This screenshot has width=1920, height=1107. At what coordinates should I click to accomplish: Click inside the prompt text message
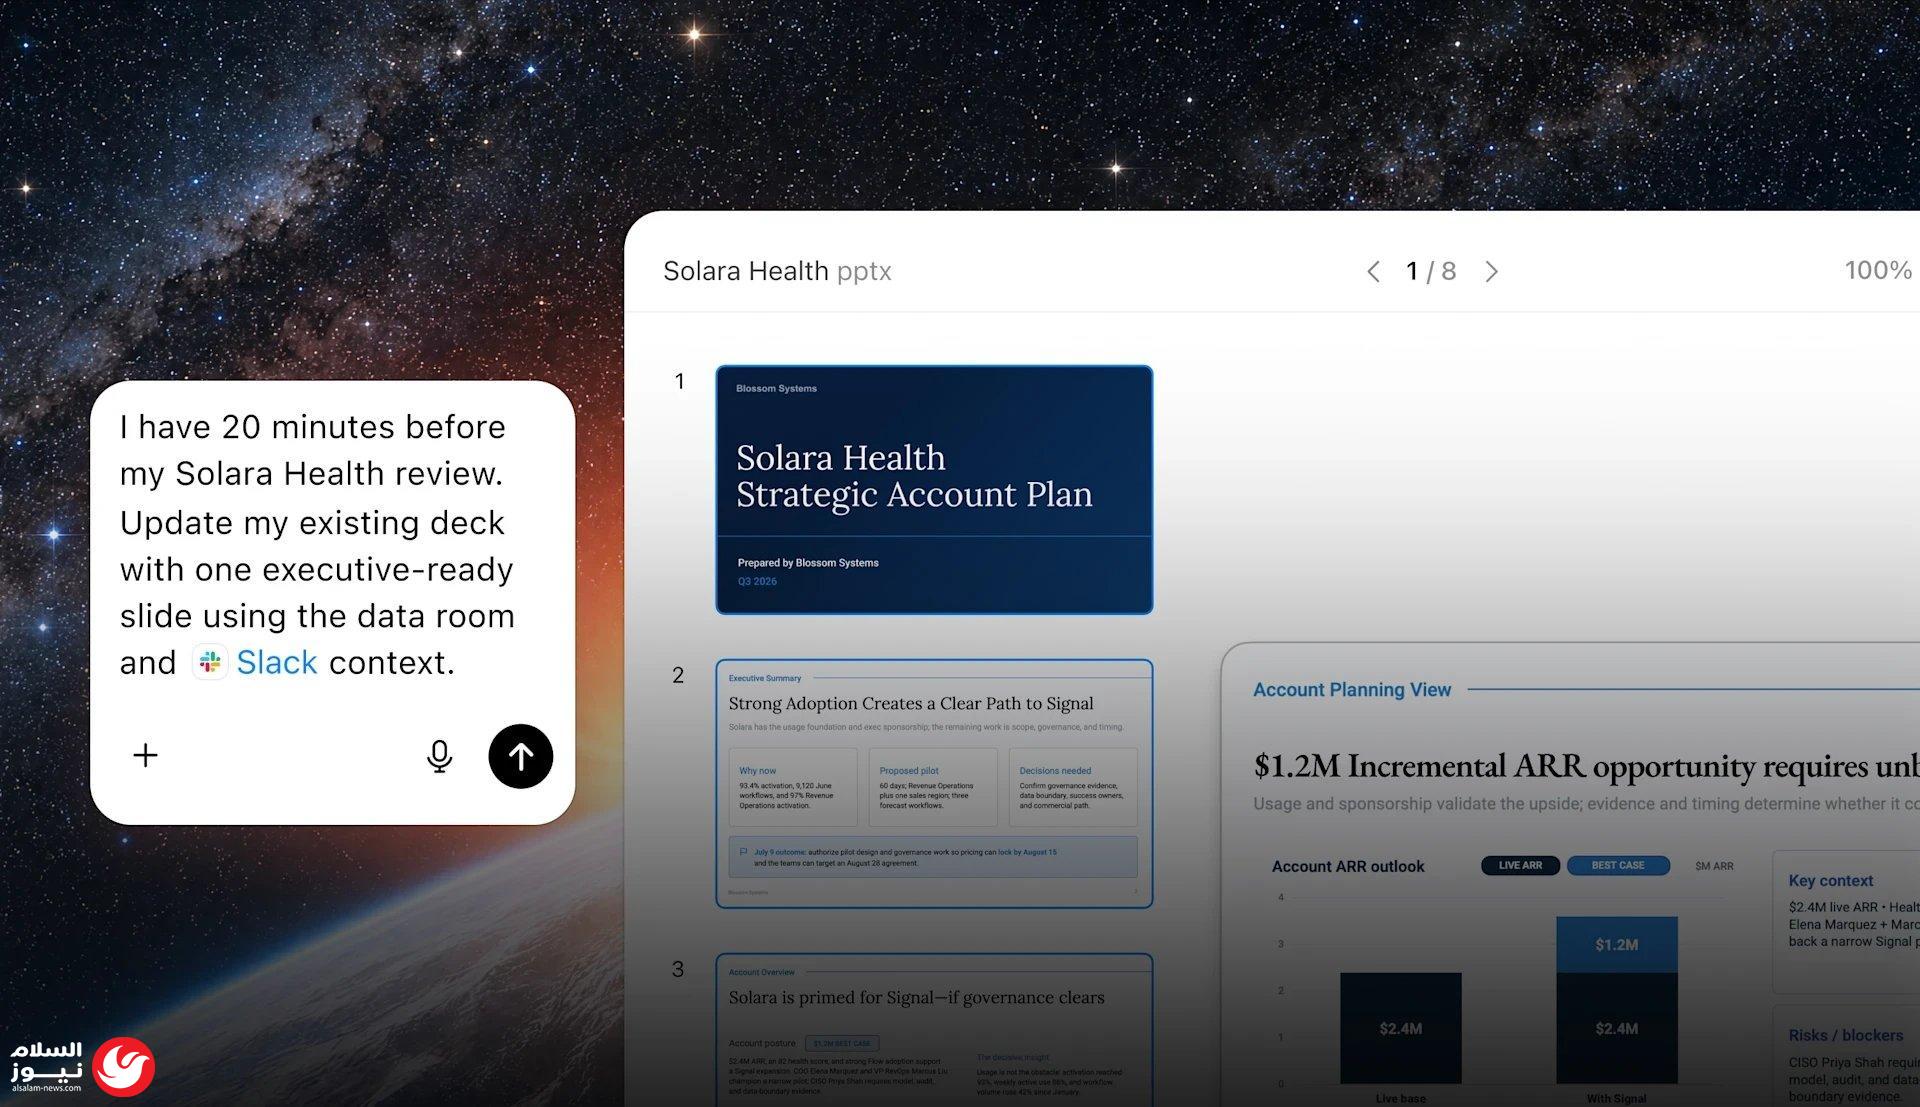(317, 544)
